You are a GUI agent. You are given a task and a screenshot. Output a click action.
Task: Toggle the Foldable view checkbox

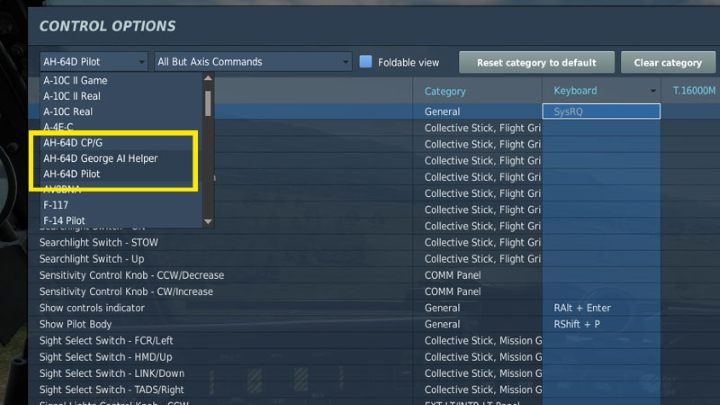pyautogui.click(x=366, y=62)
